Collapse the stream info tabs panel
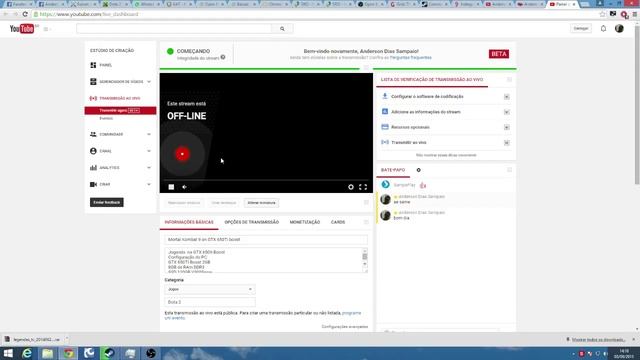This screenshot has height=360, width=640. coord(366,222)
